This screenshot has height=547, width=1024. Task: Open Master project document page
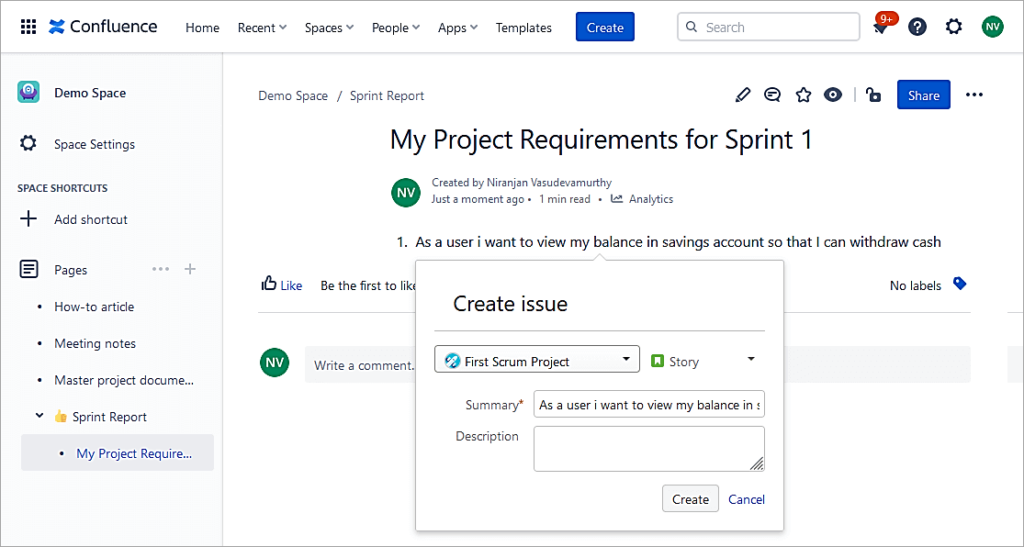124,380
